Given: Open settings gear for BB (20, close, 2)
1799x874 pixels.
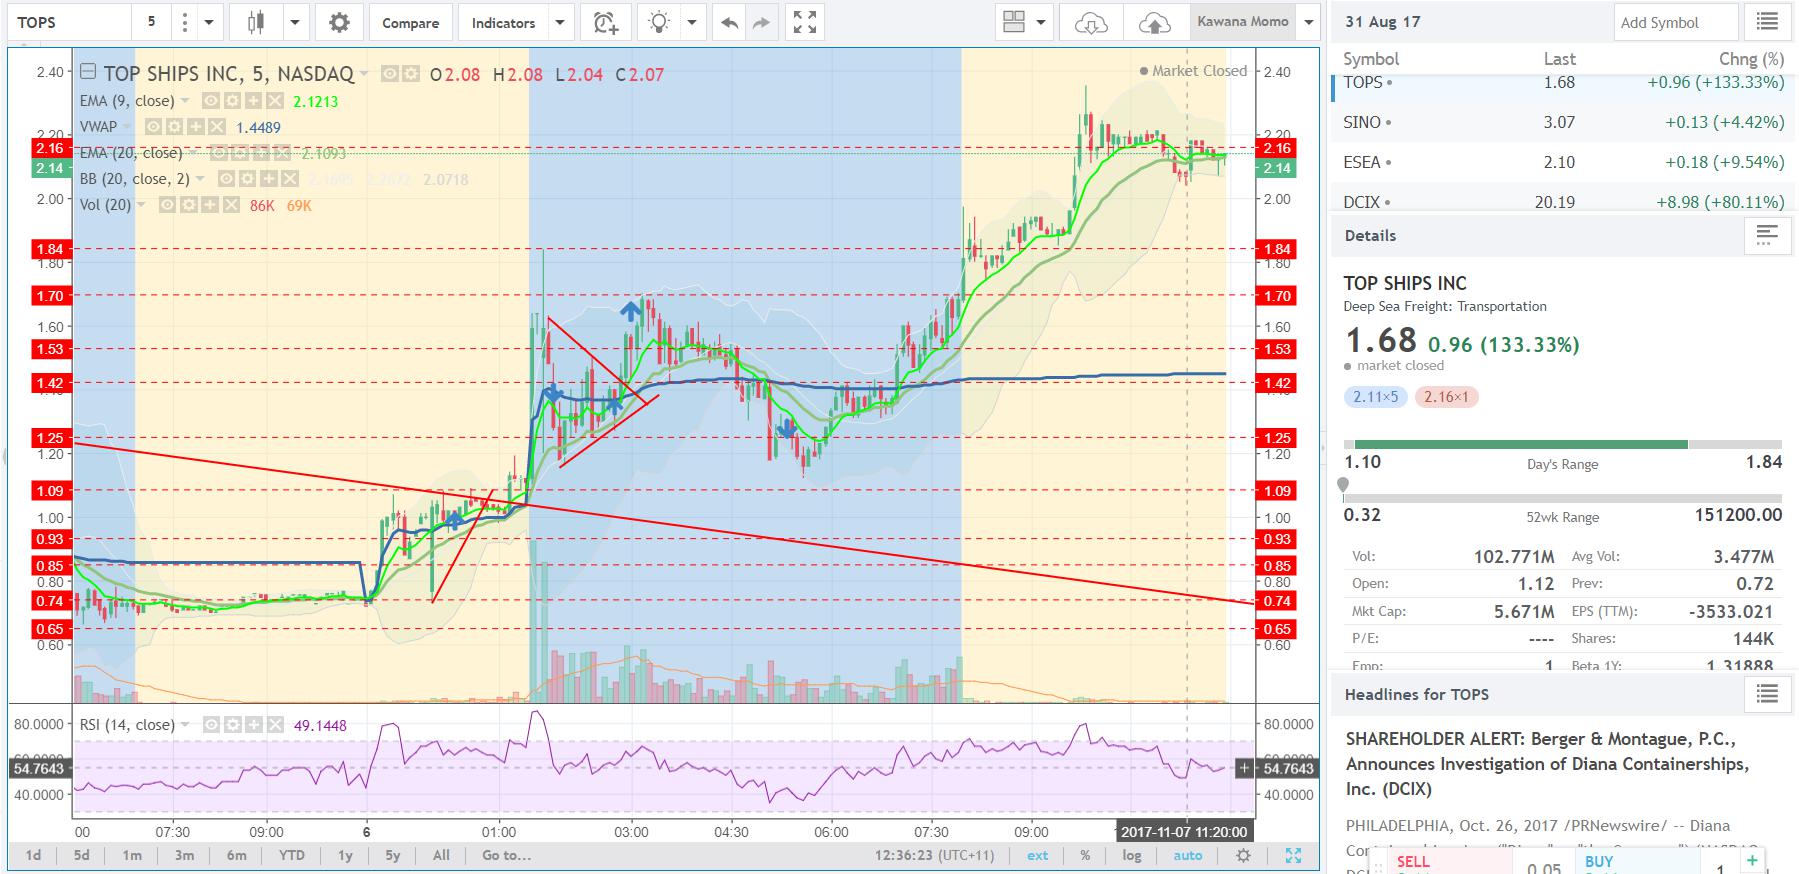Looking at the screenshot, I should click(x=248, y=179).
